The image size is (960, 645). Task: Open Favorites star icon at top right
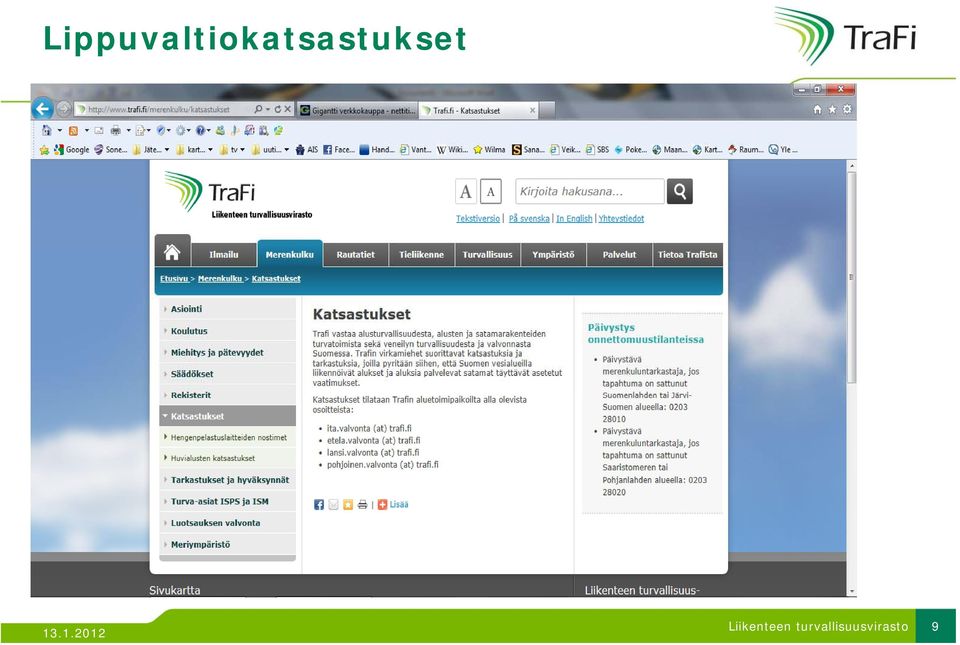point(832,109)
